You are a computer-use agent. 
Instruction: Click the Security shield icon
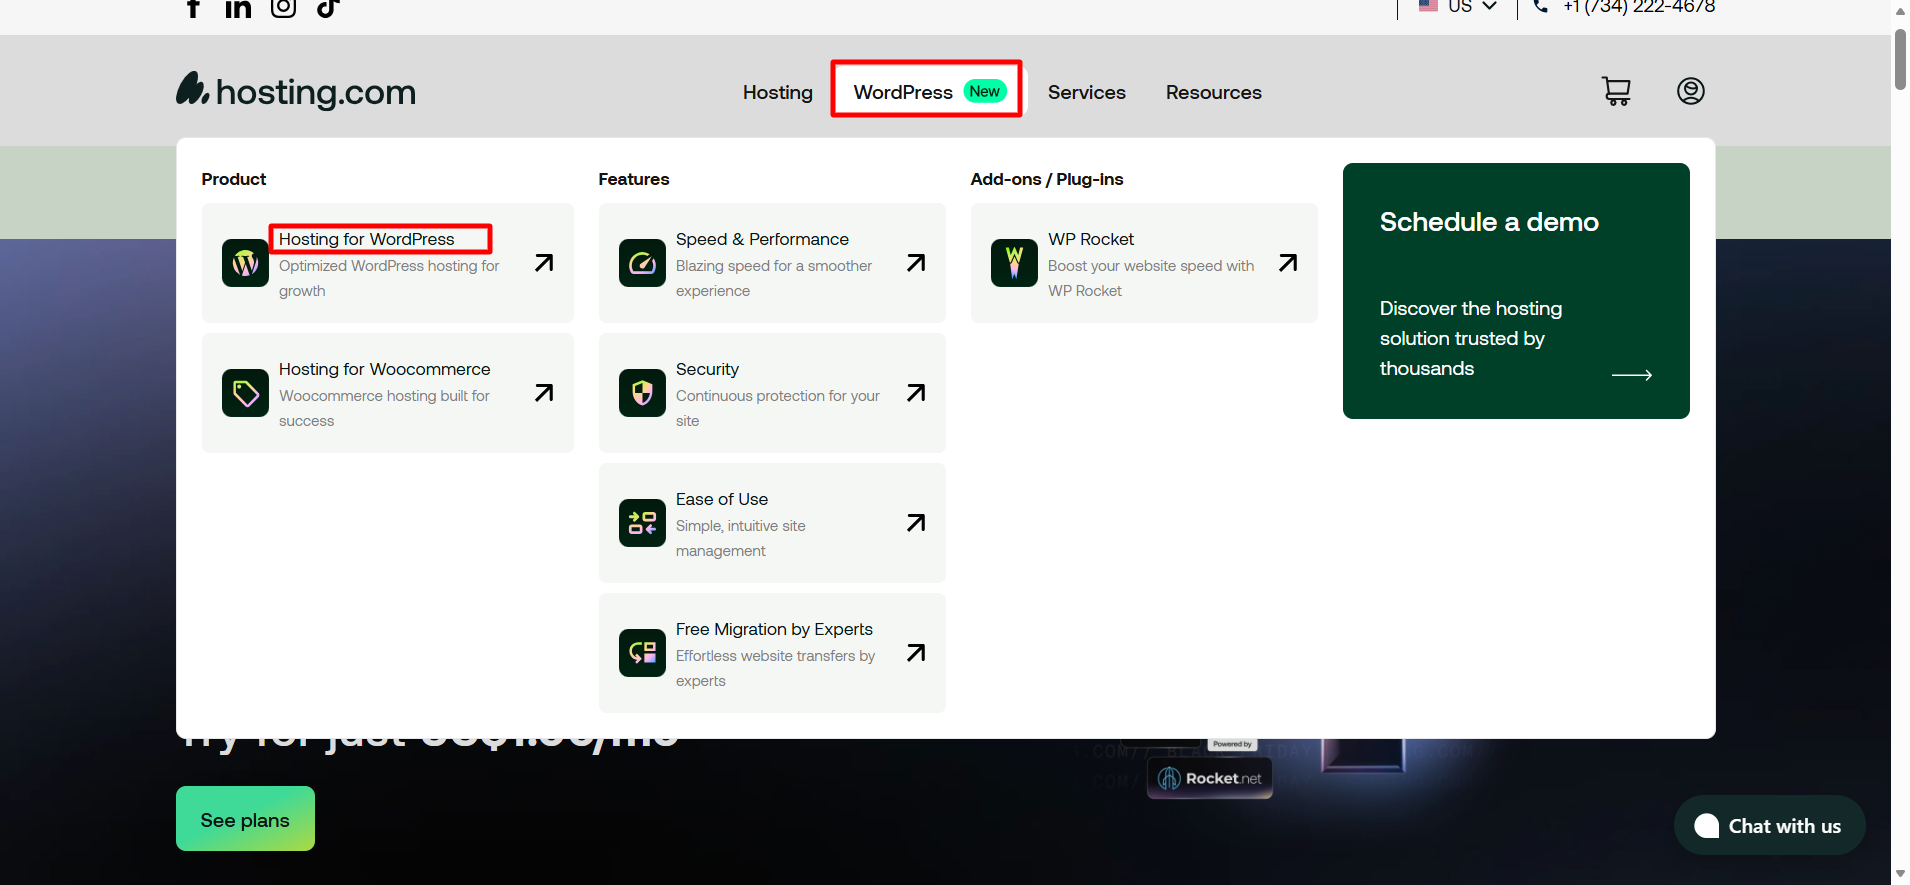[642, 393]
